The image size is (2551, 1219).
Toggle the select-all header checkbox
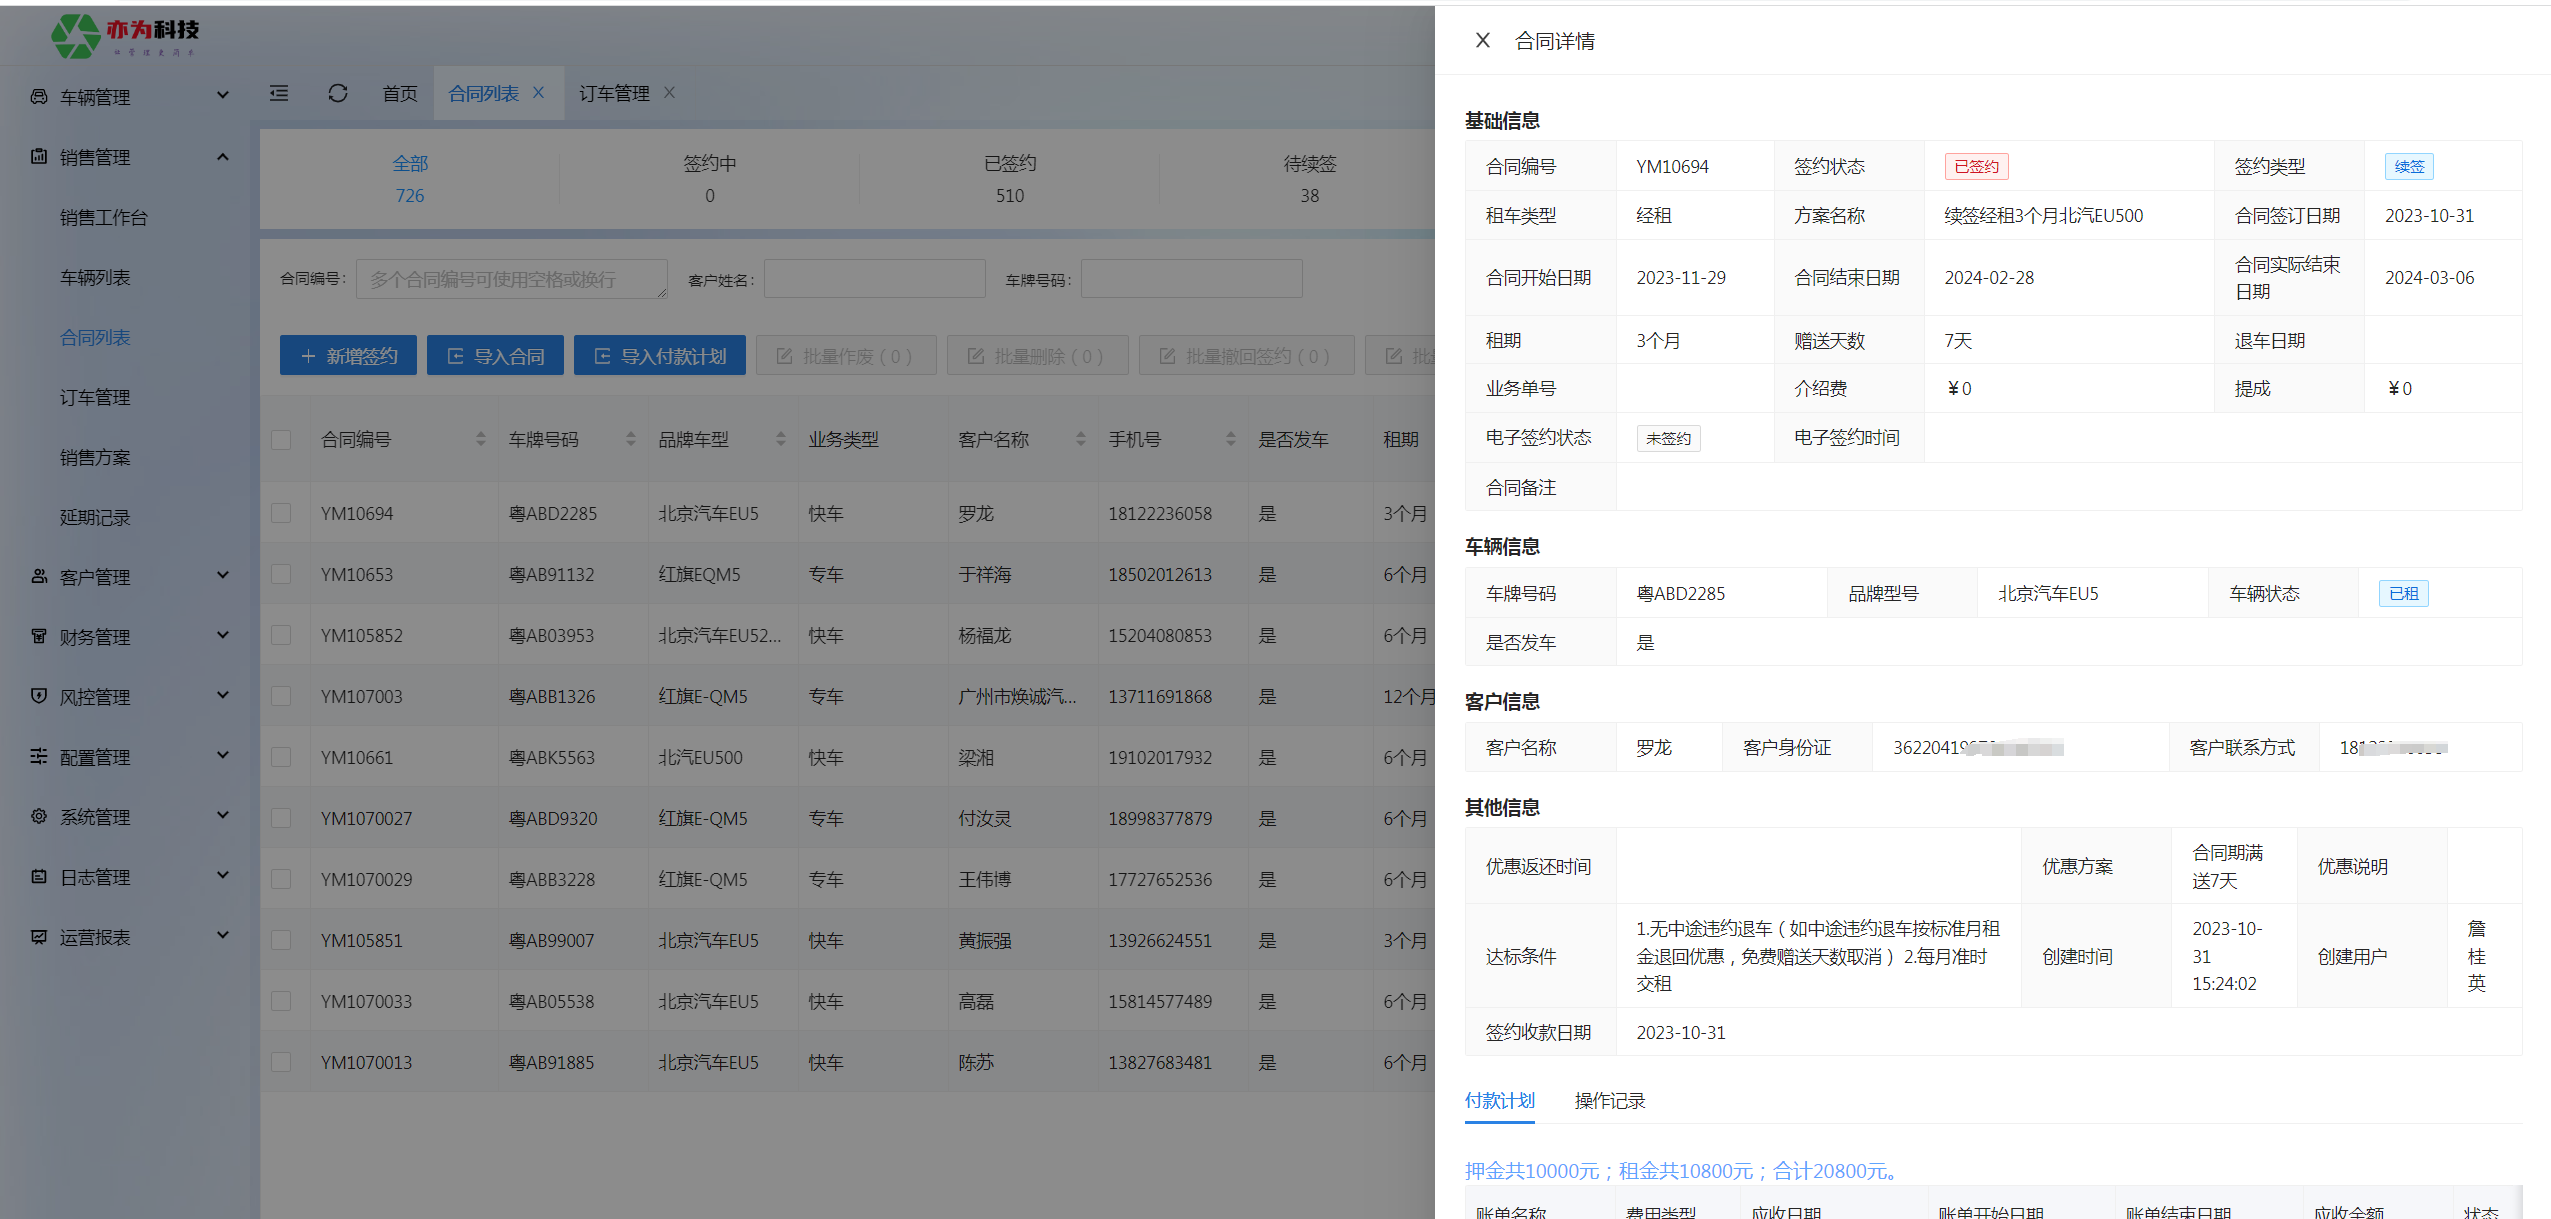tap(281, 439)
